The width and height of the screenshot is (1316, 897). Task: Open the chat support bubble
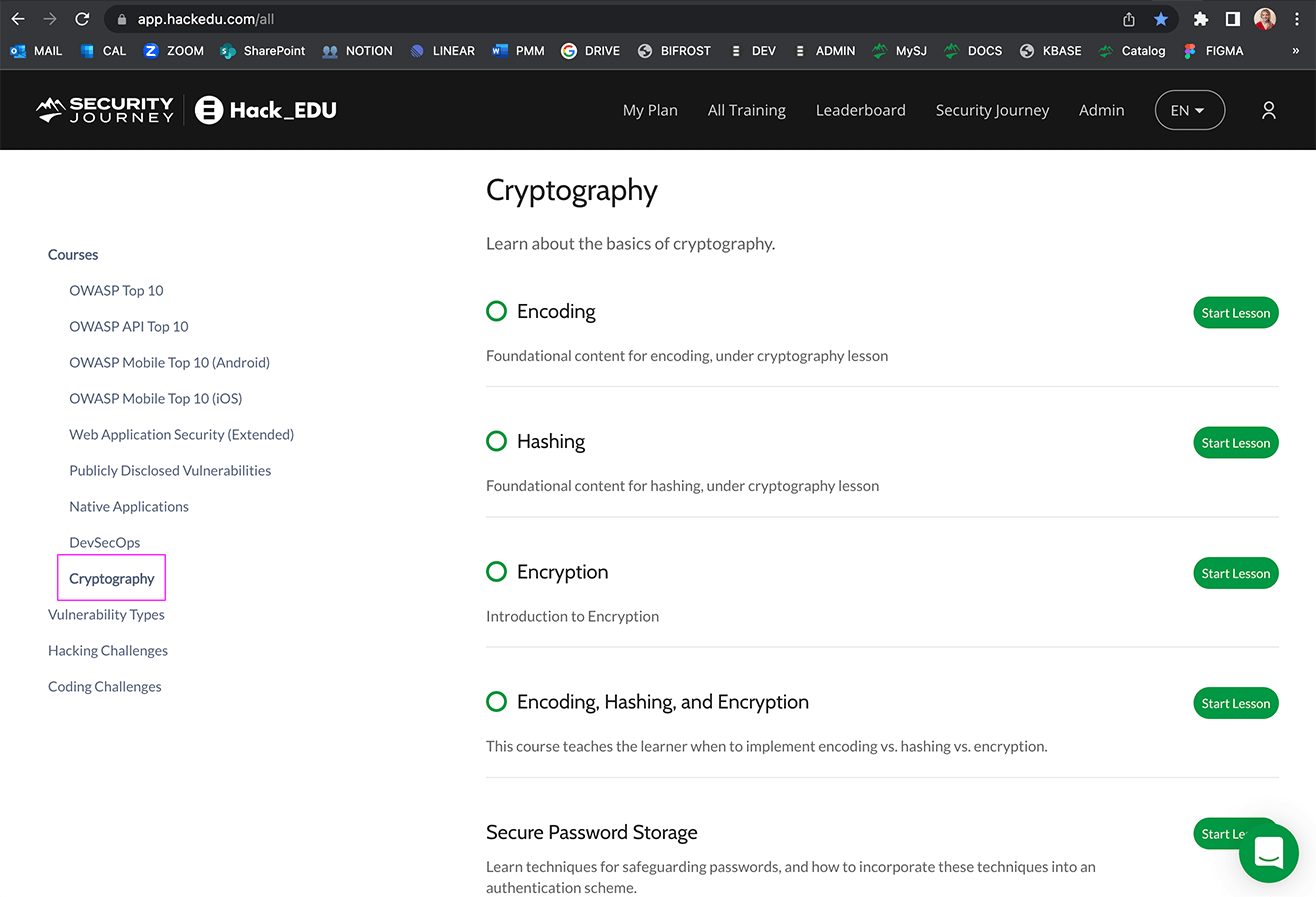[x=1268, y=853]
